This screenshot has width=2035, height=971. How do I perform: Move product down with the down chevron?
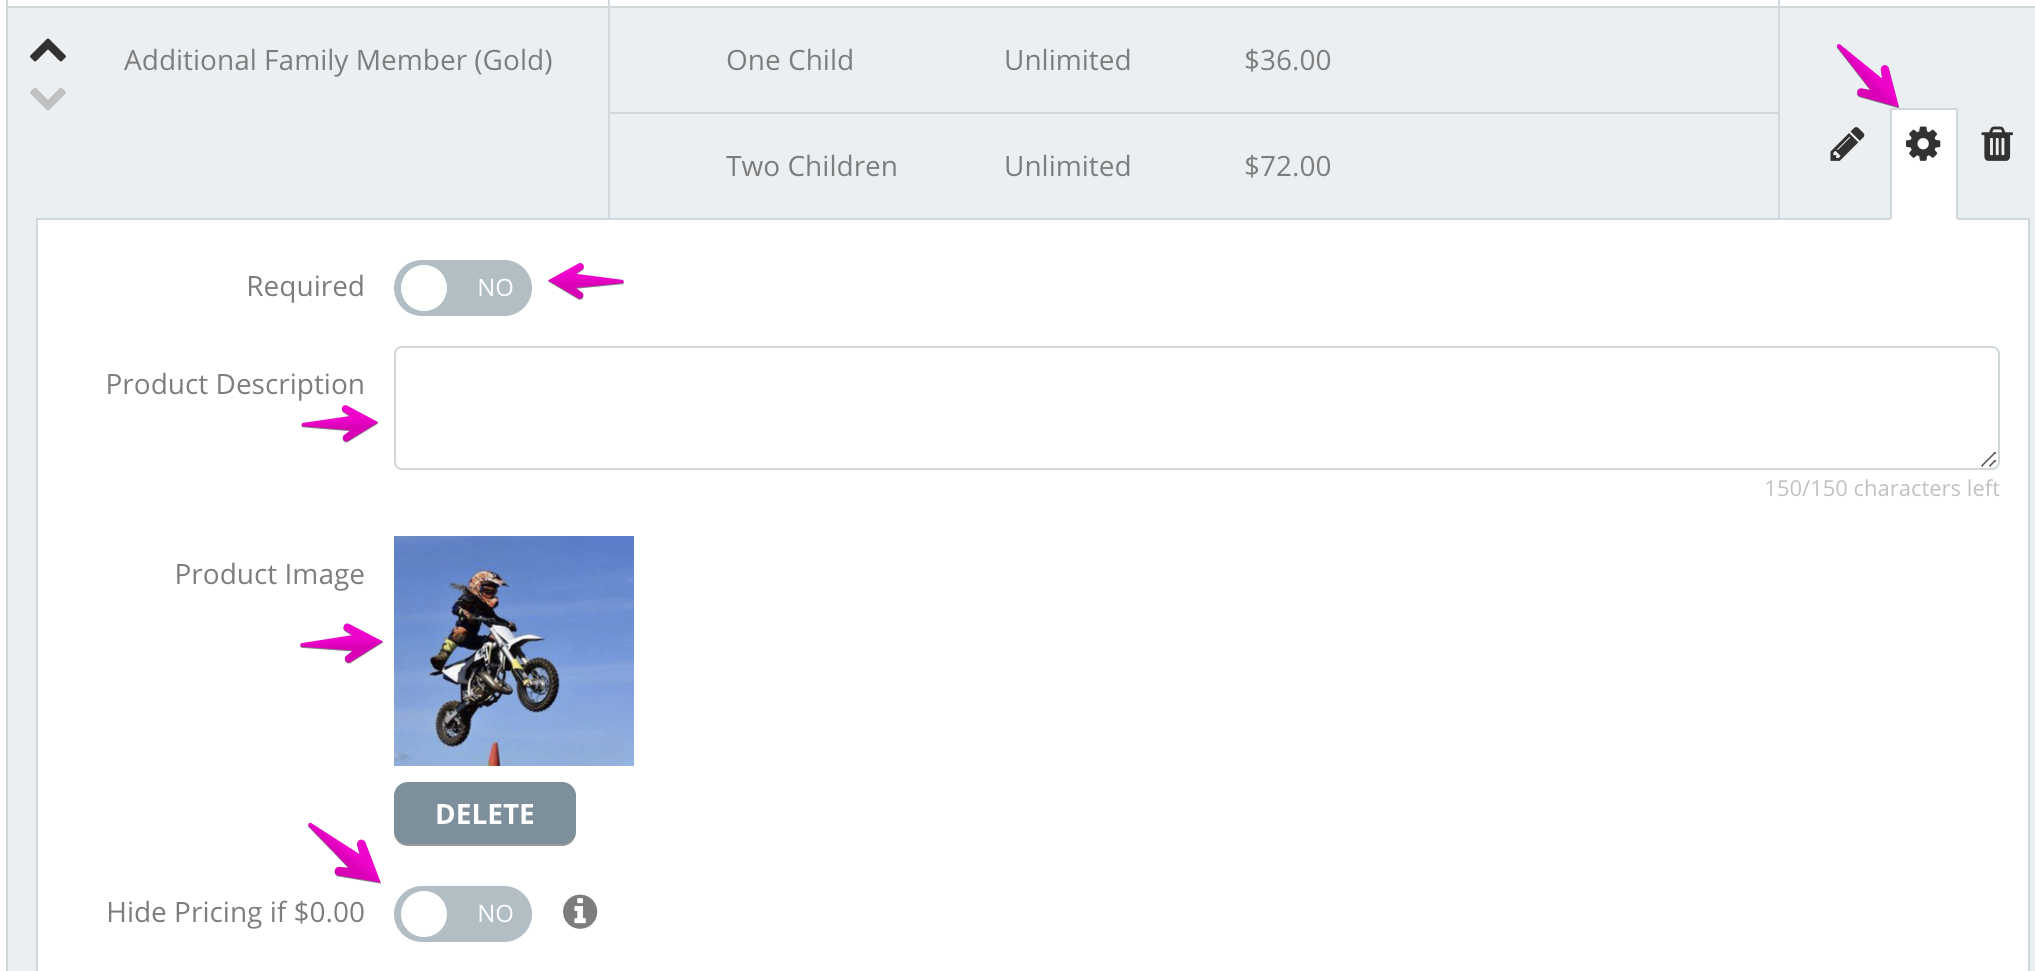point(48,98)
